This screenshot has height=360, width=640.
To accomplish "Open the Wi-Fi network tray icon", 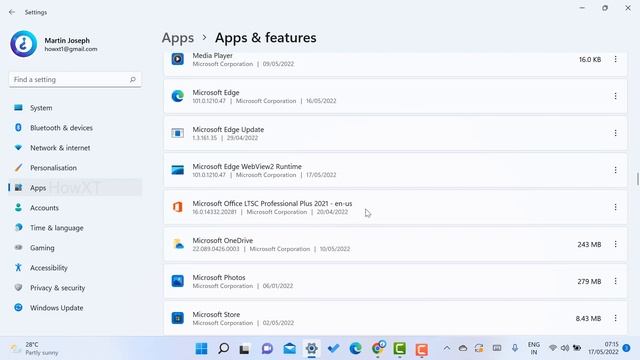I will (553, 348).
